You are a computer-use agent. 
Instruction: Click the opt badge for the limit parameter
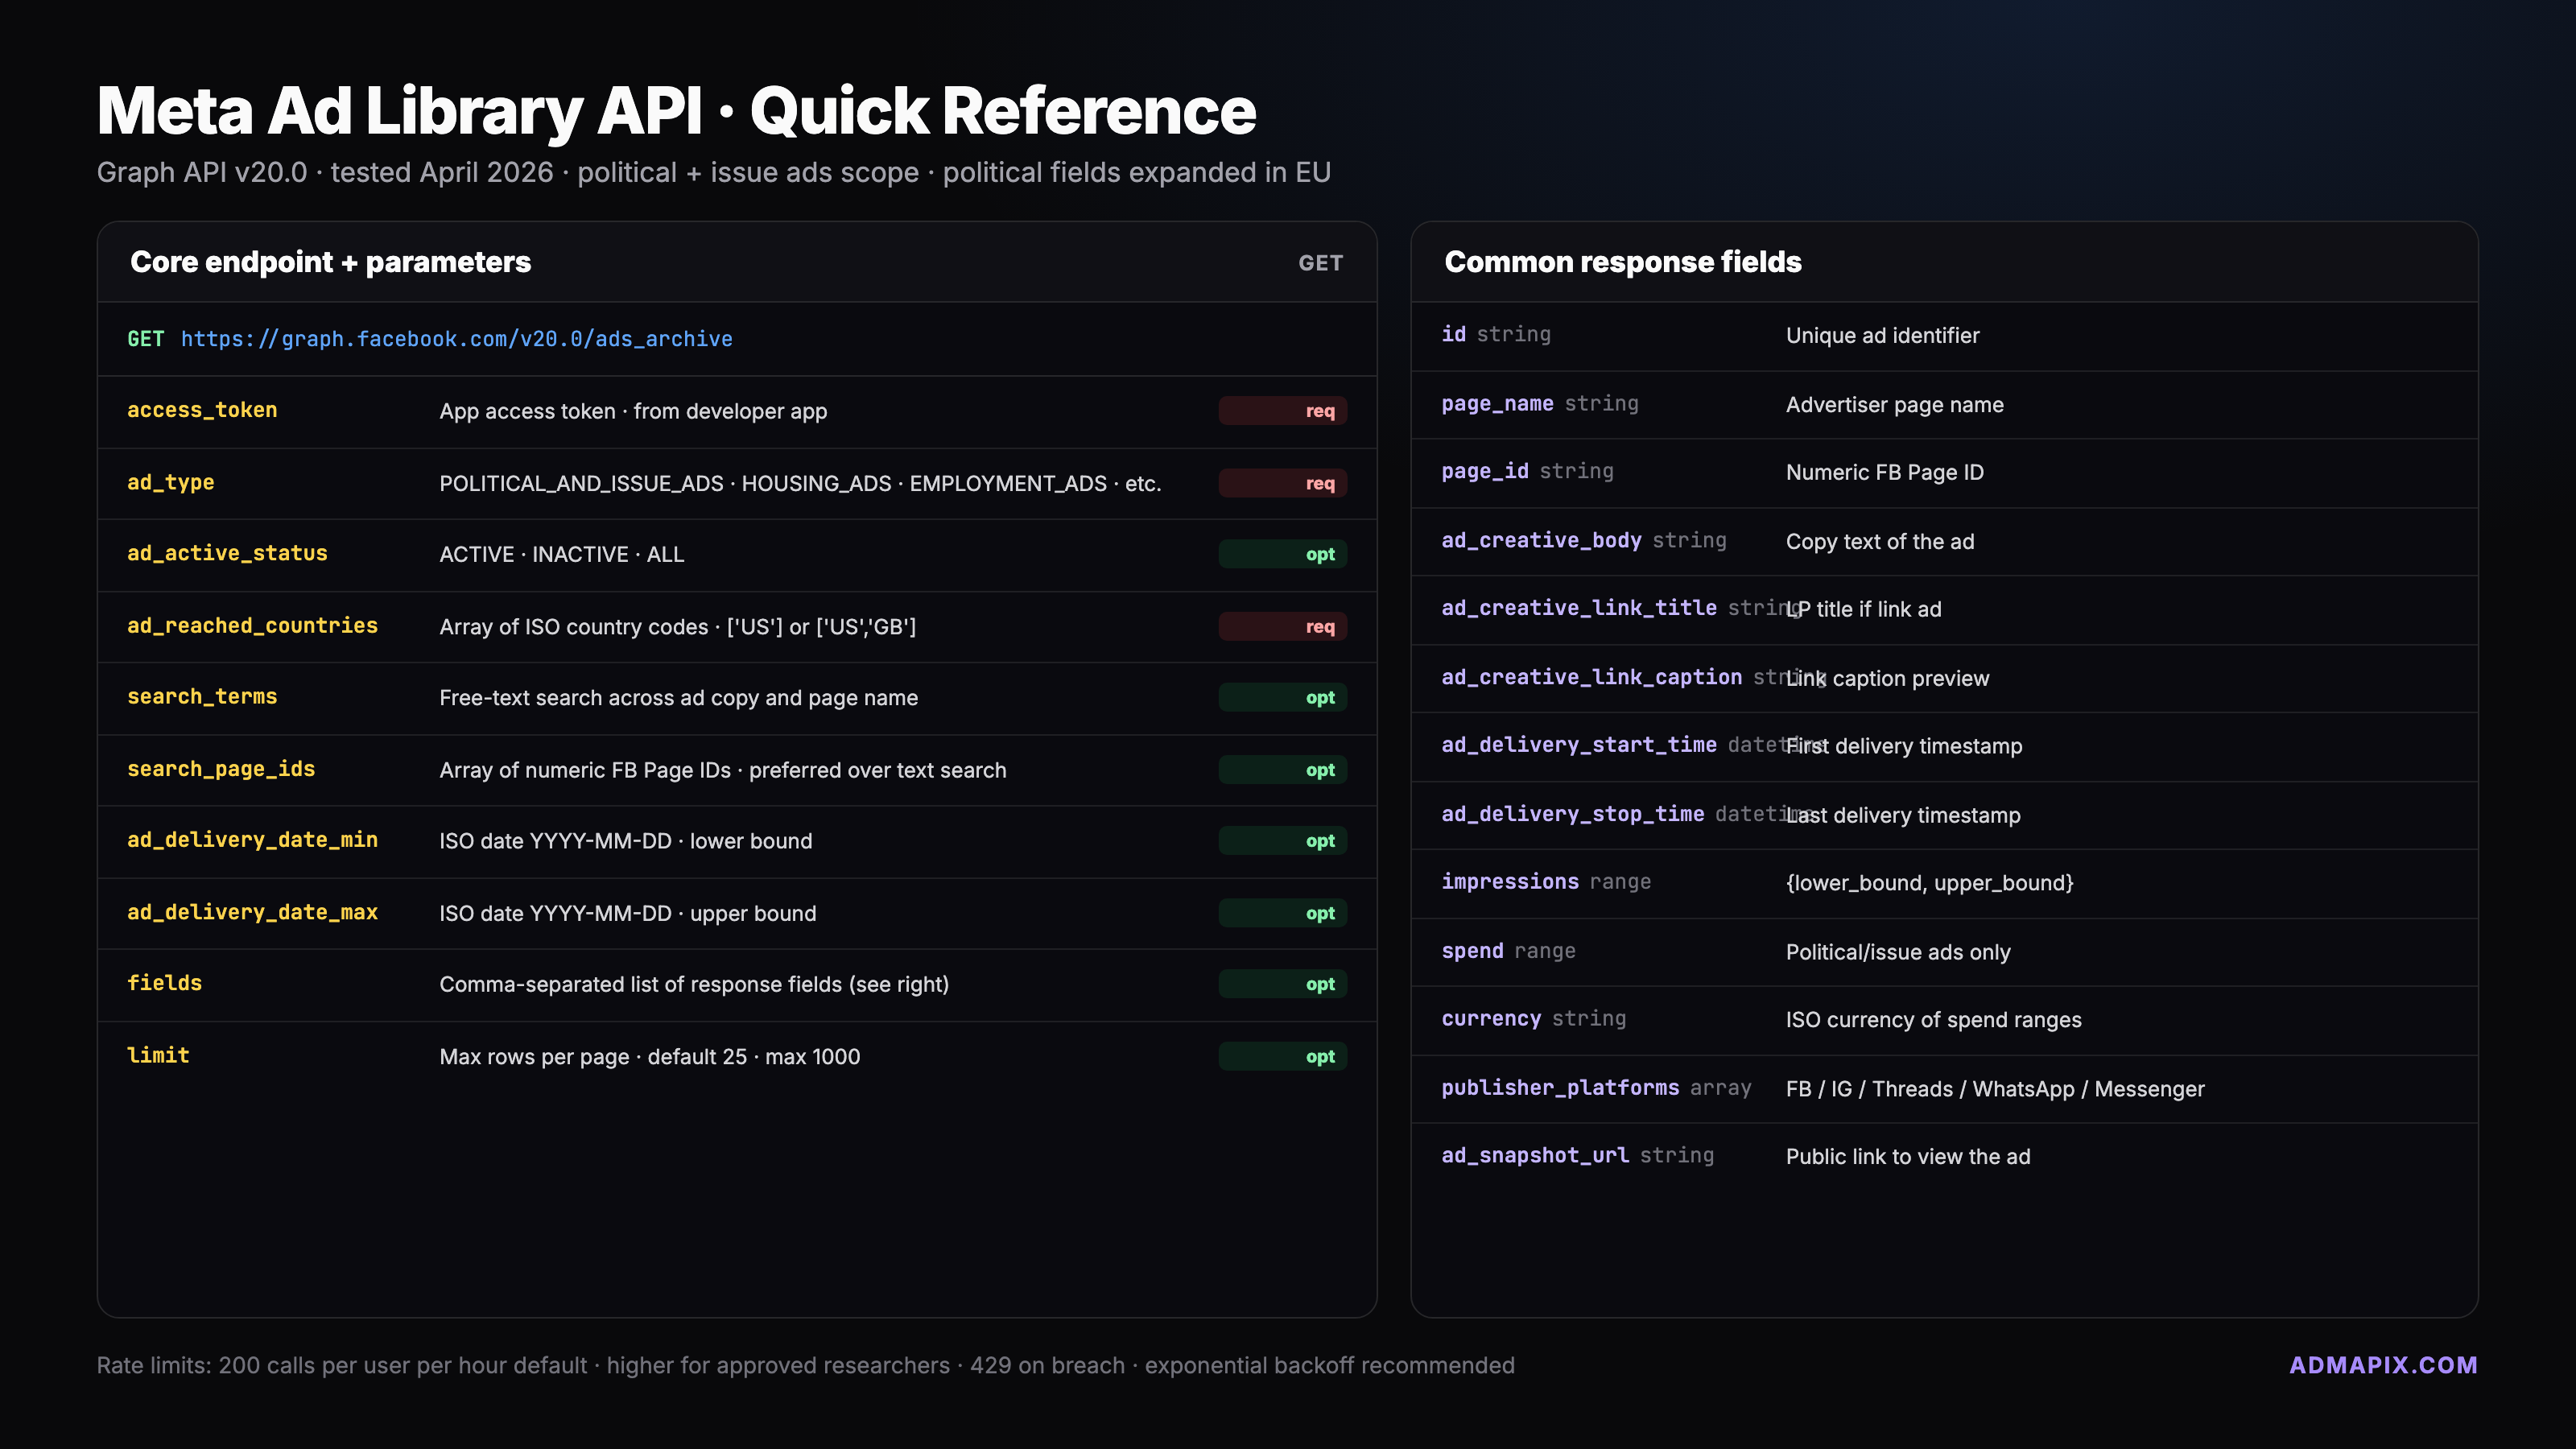pos(1282,1056)
